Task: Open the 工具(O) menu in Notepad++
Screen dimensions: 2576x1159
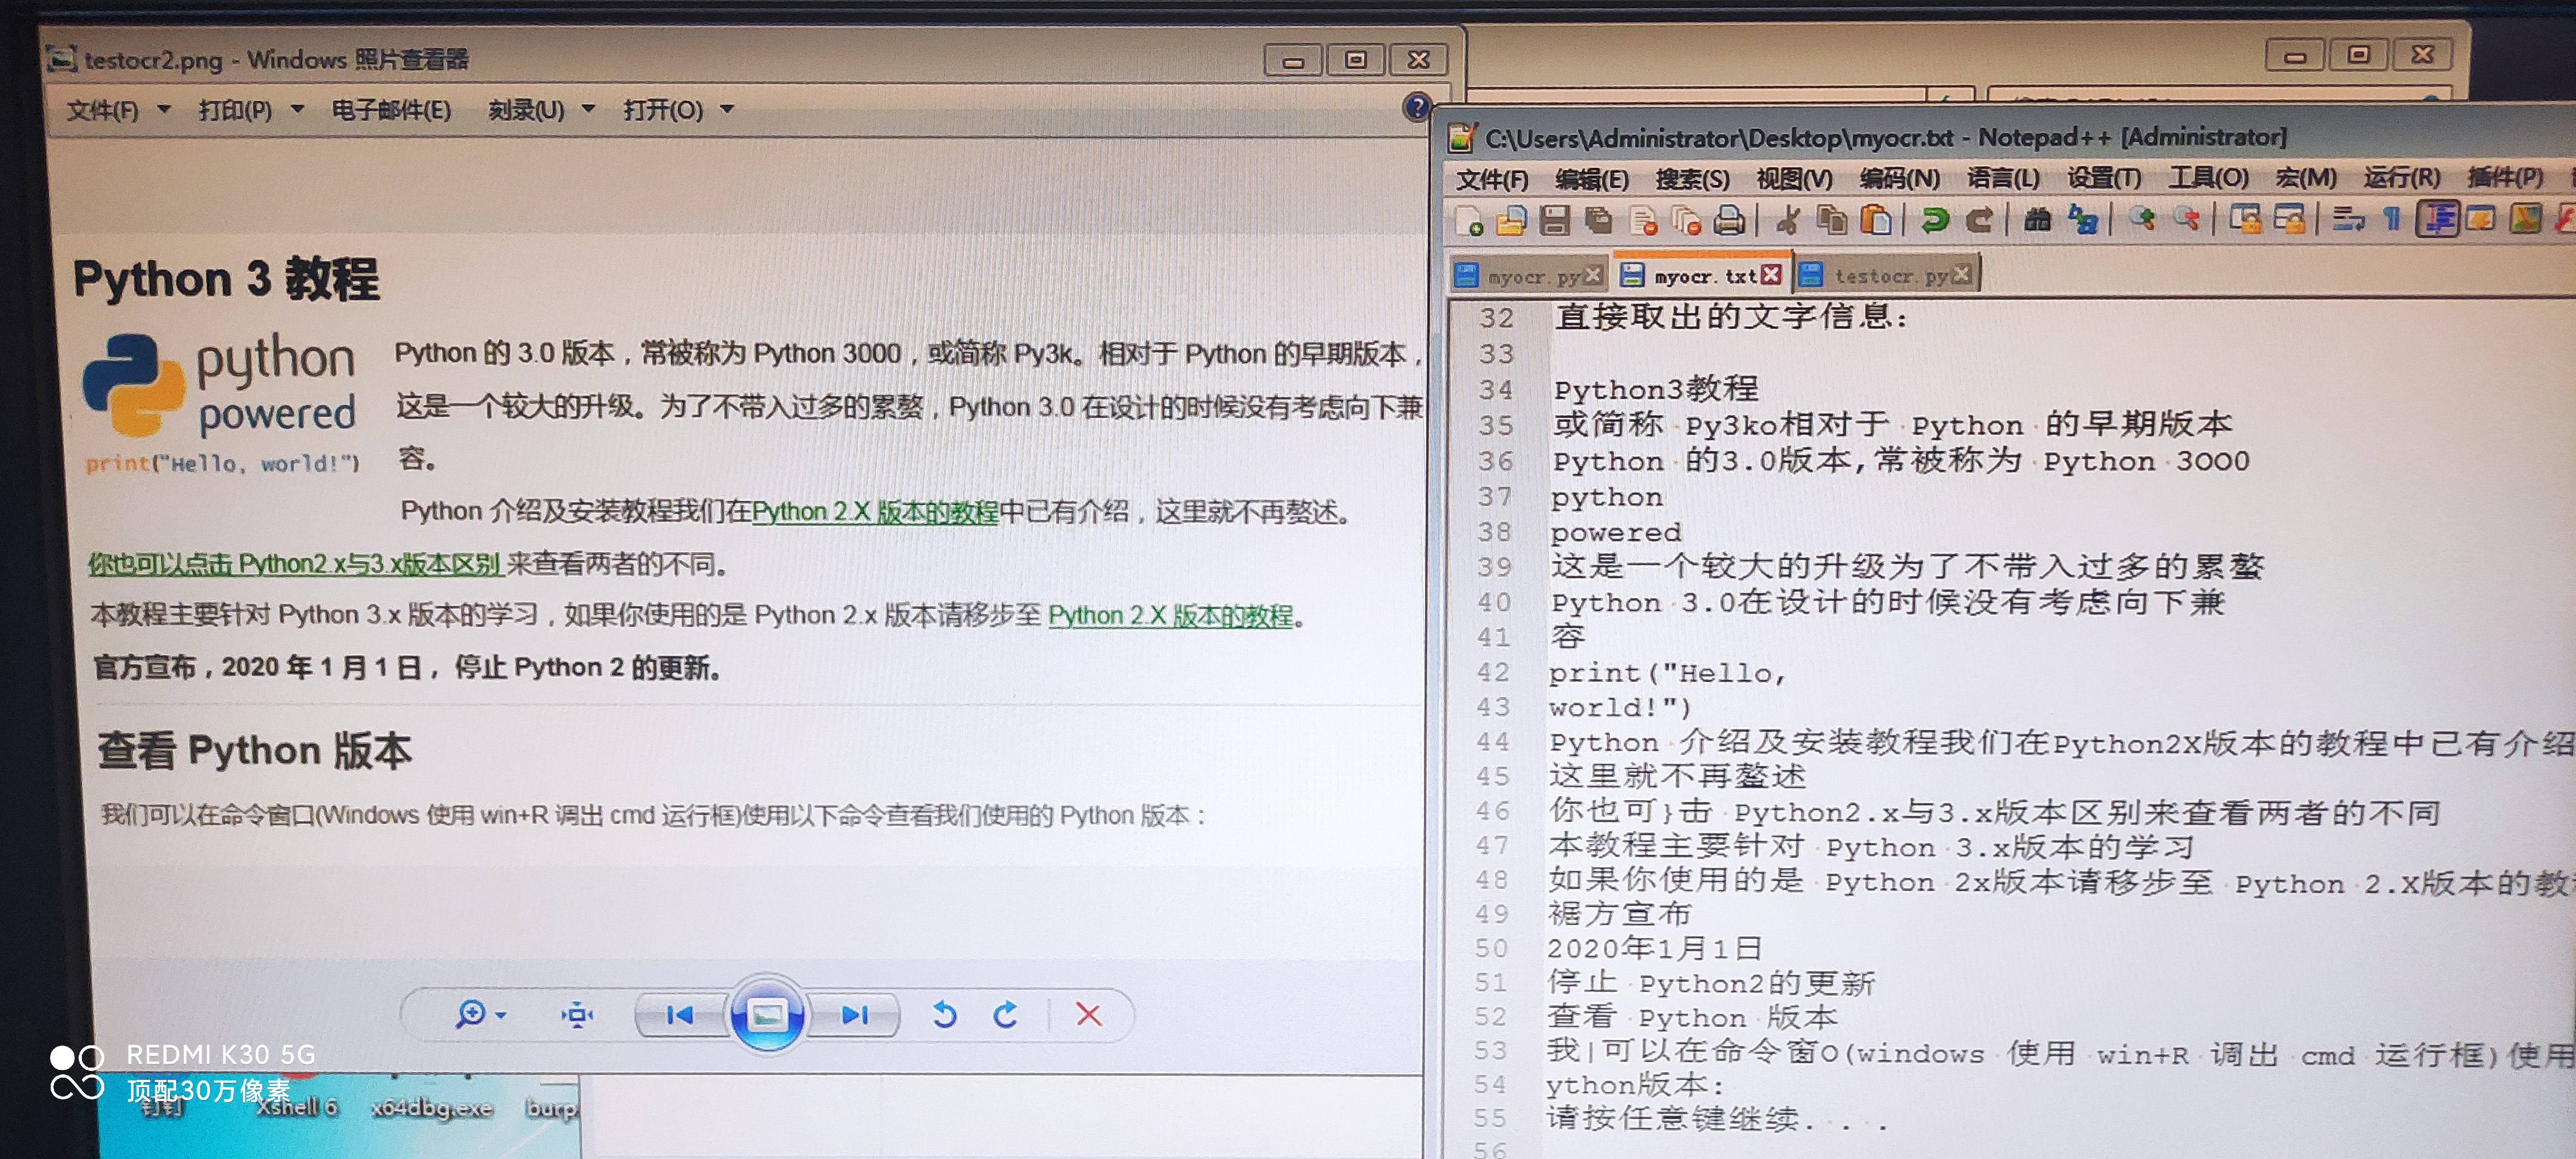Action: point(2208,179)
